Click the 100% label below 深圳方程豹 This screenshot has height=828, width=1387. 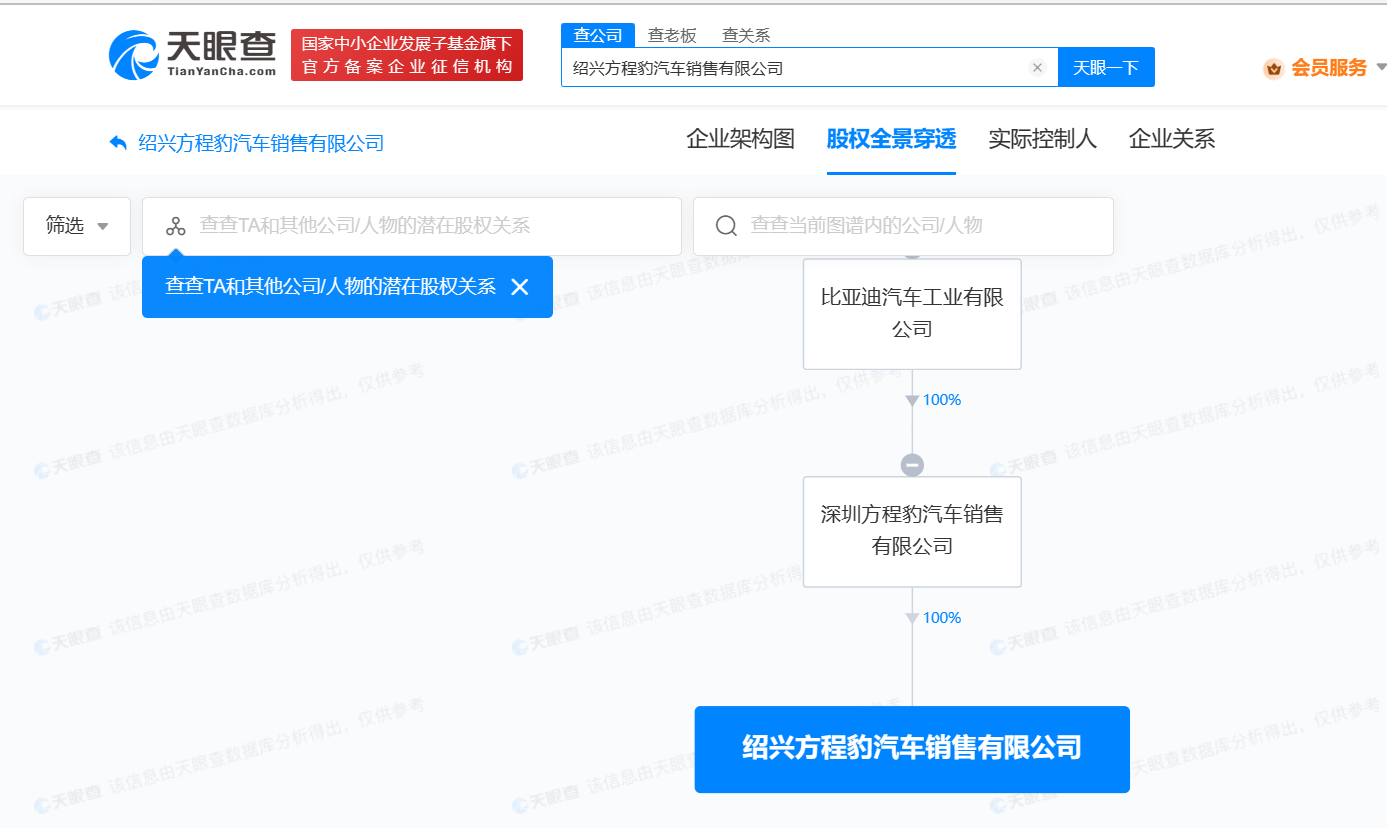(x=941, y=618)
